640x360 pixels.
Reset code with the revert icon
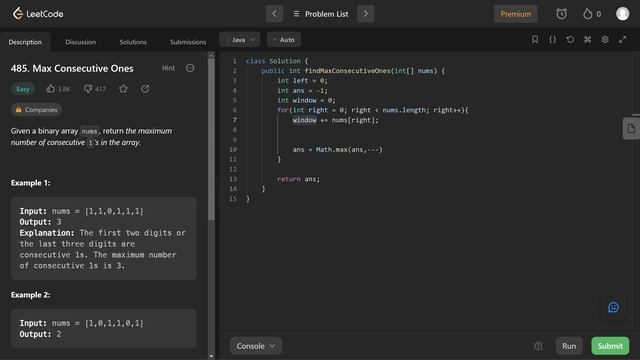570,39
